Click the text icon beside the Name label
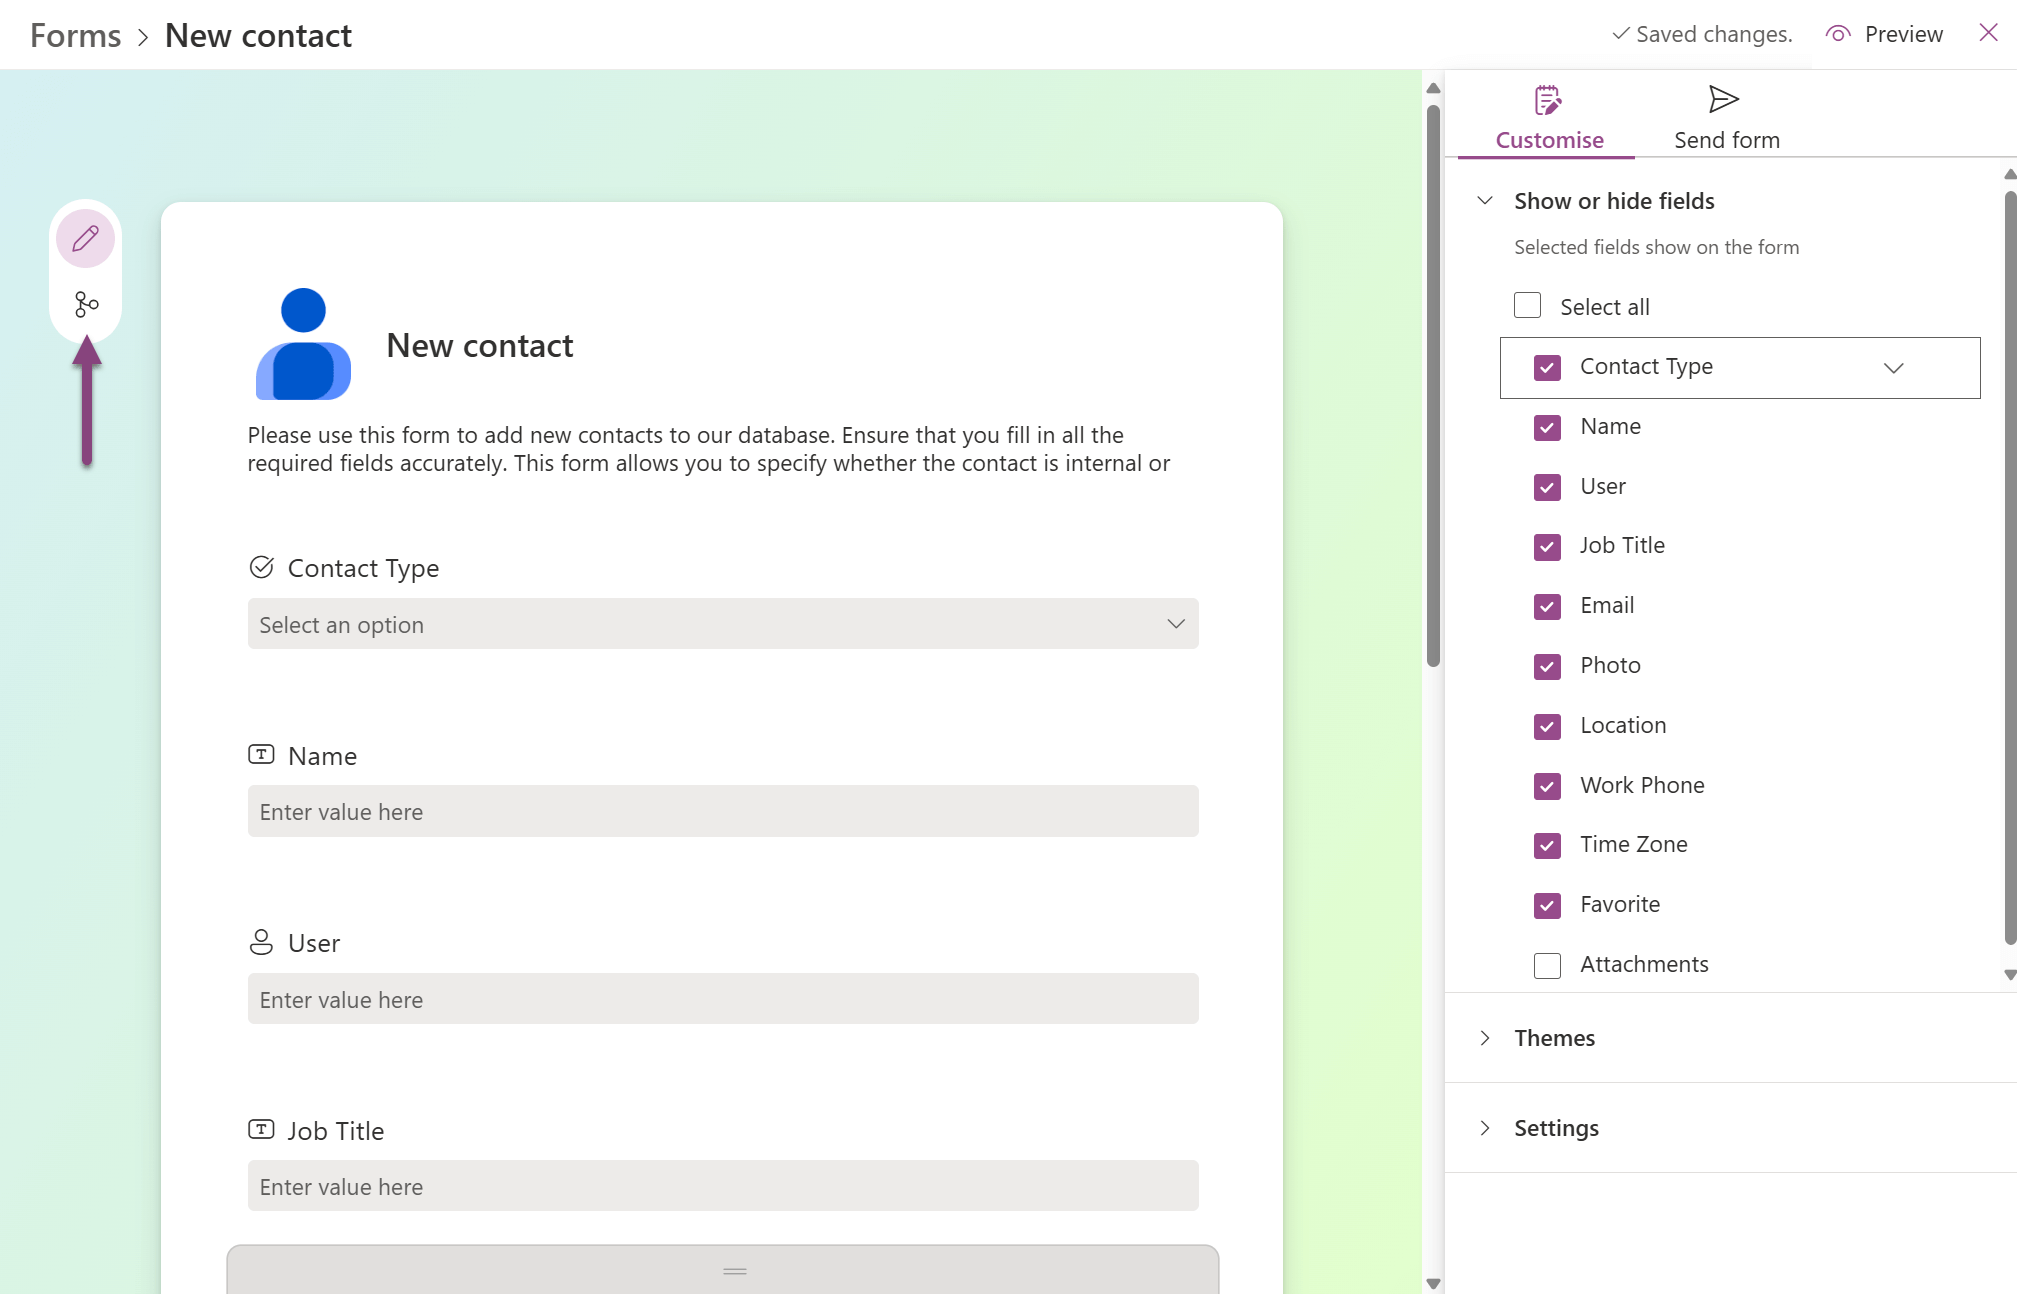Image resolution: width=2017 pixels, height=1294 pixels. pyautogui.click(x=261, y=755)
